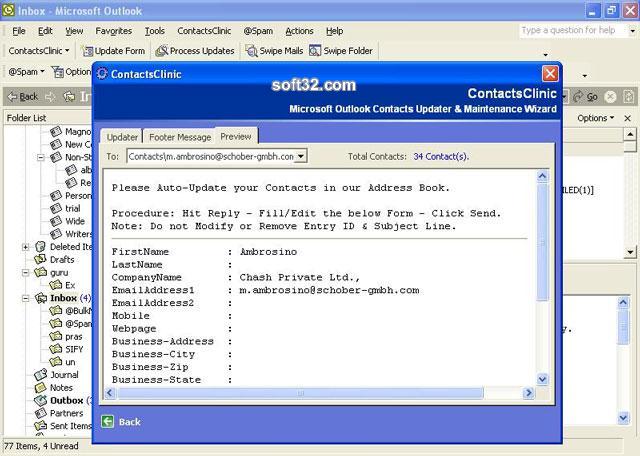Screen dimensions: 640x456
Task: Open the @Spam Options toolbar button
Action: pyautogui.click(x=71, y=72)
